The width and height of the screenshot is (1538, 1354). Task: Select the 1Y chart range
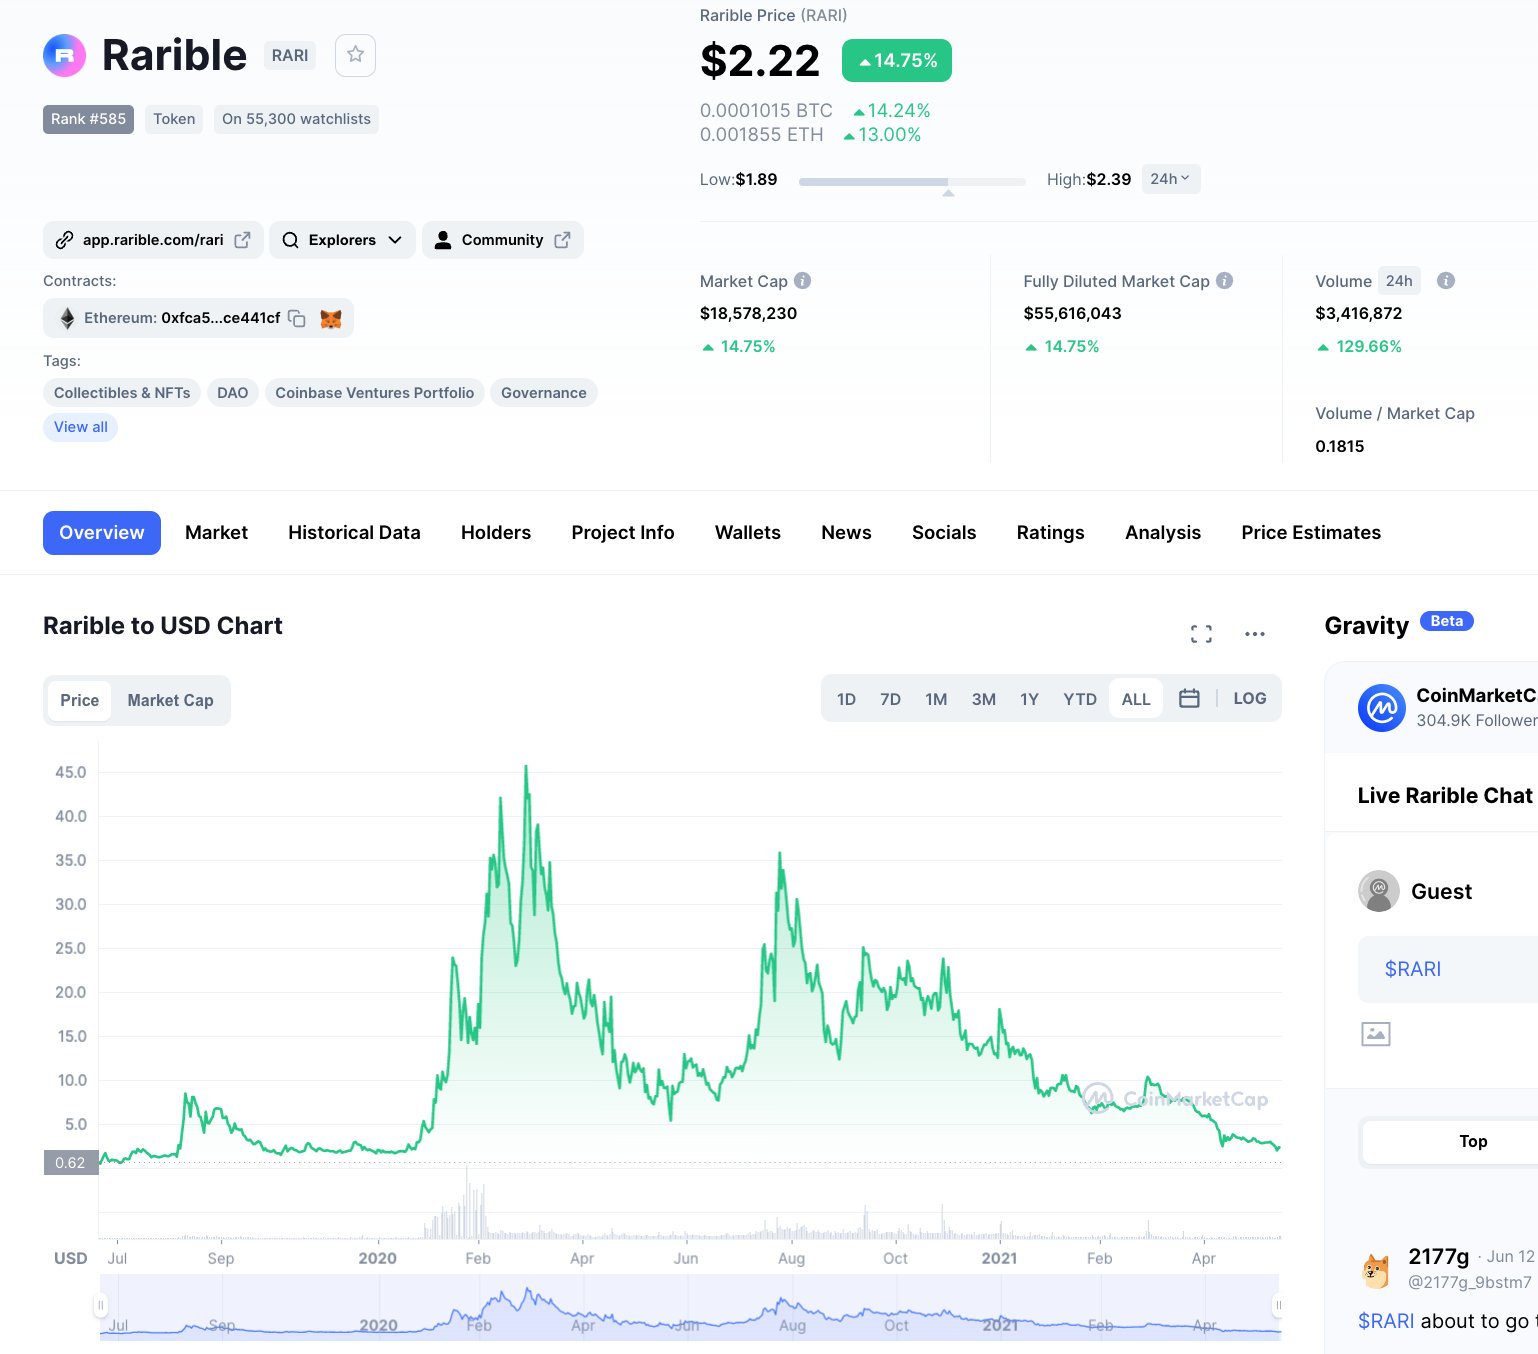coord(1029,699)
